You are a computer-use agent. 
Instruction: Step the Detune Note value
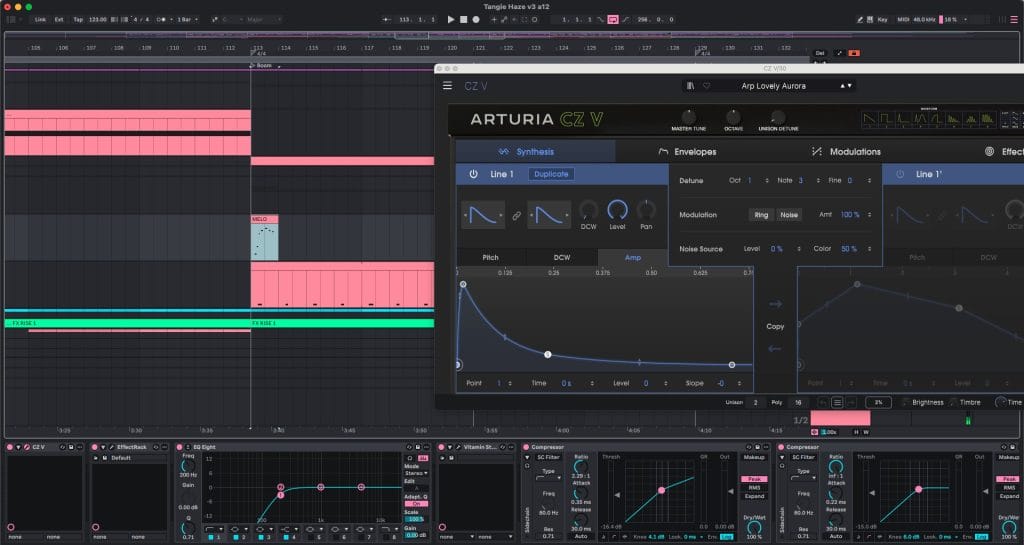818,181
